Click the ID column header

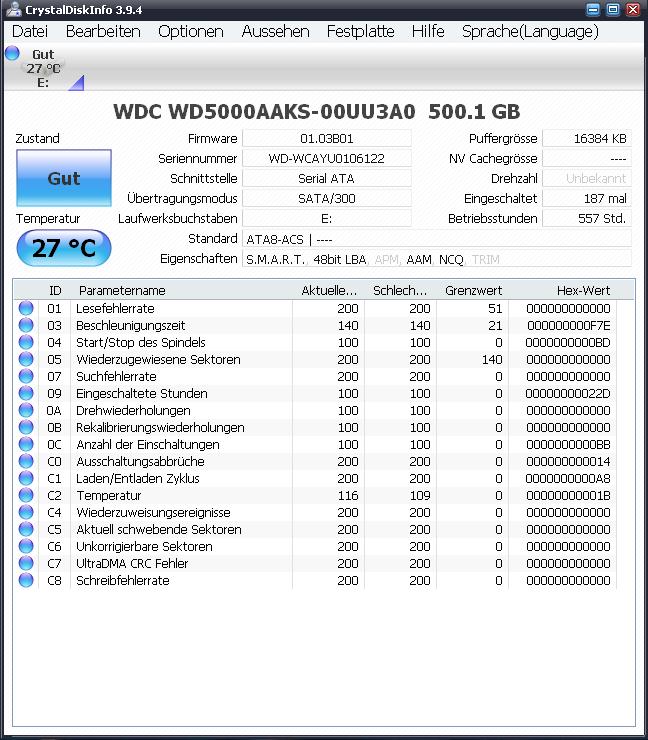coord(55,290)
